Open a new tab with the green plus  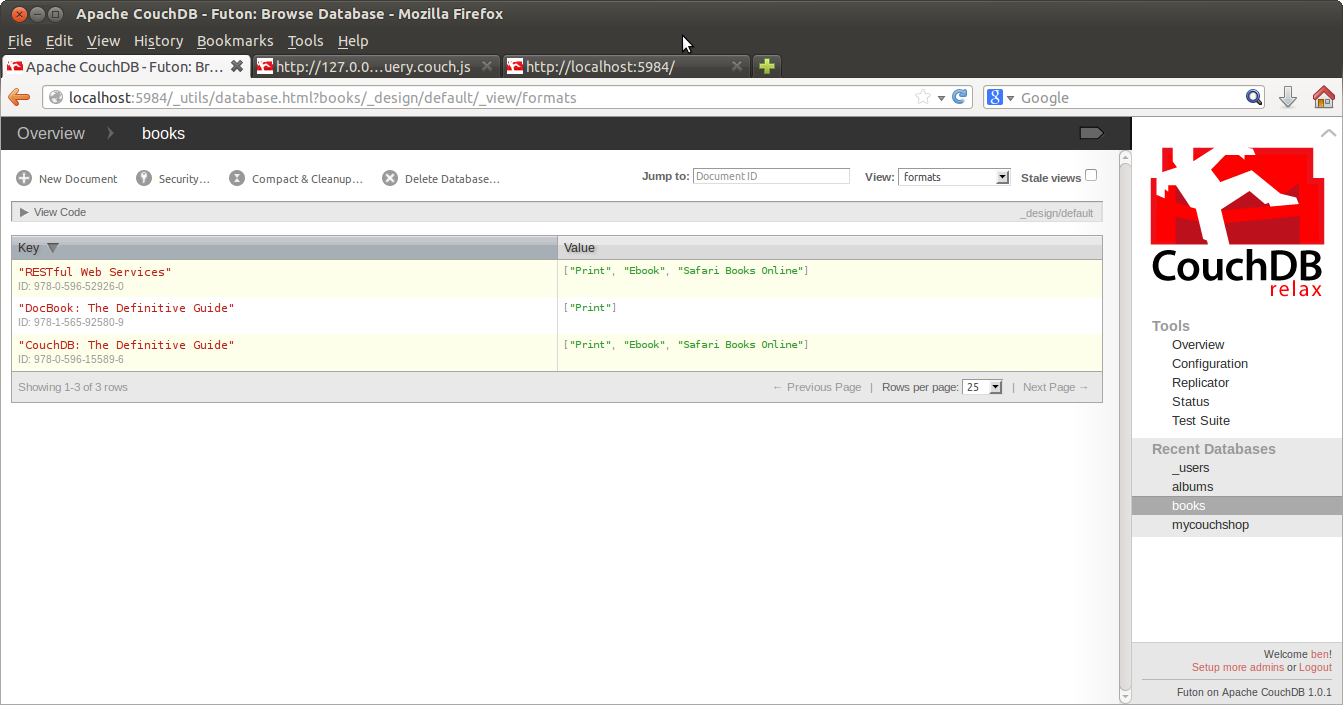(x=766, y=66)
